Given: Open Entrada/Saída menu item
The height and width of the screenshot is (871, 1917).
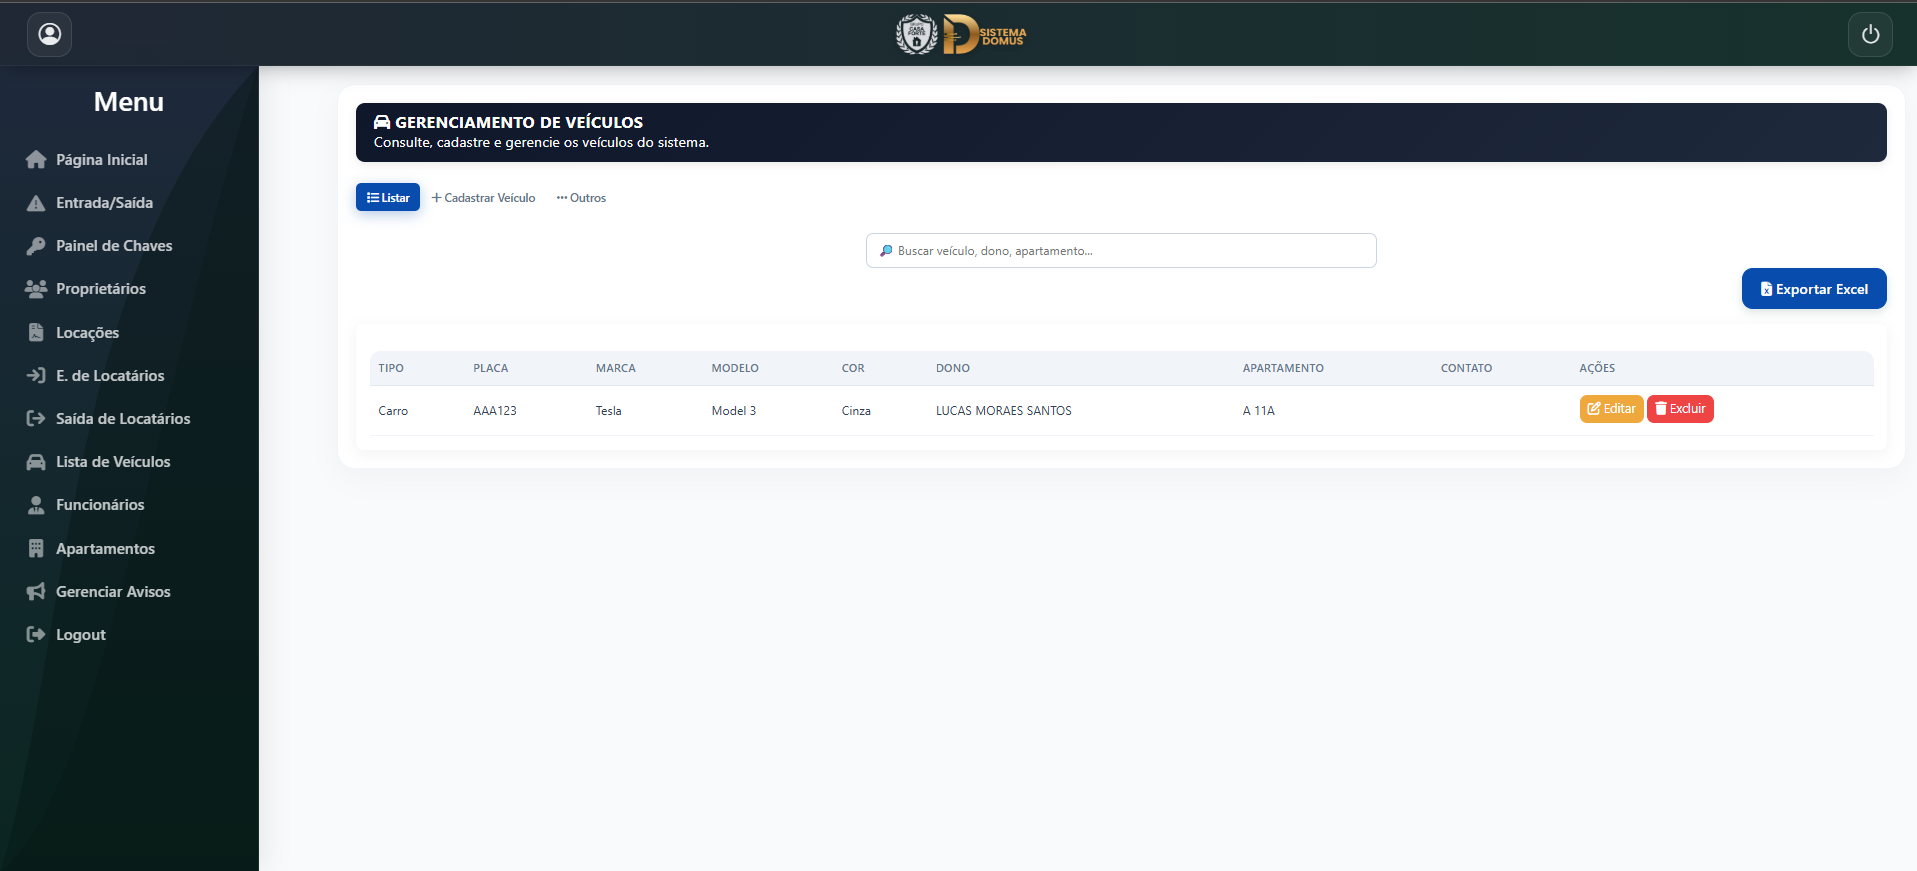Looking at the screenshot, I should 105,203.
